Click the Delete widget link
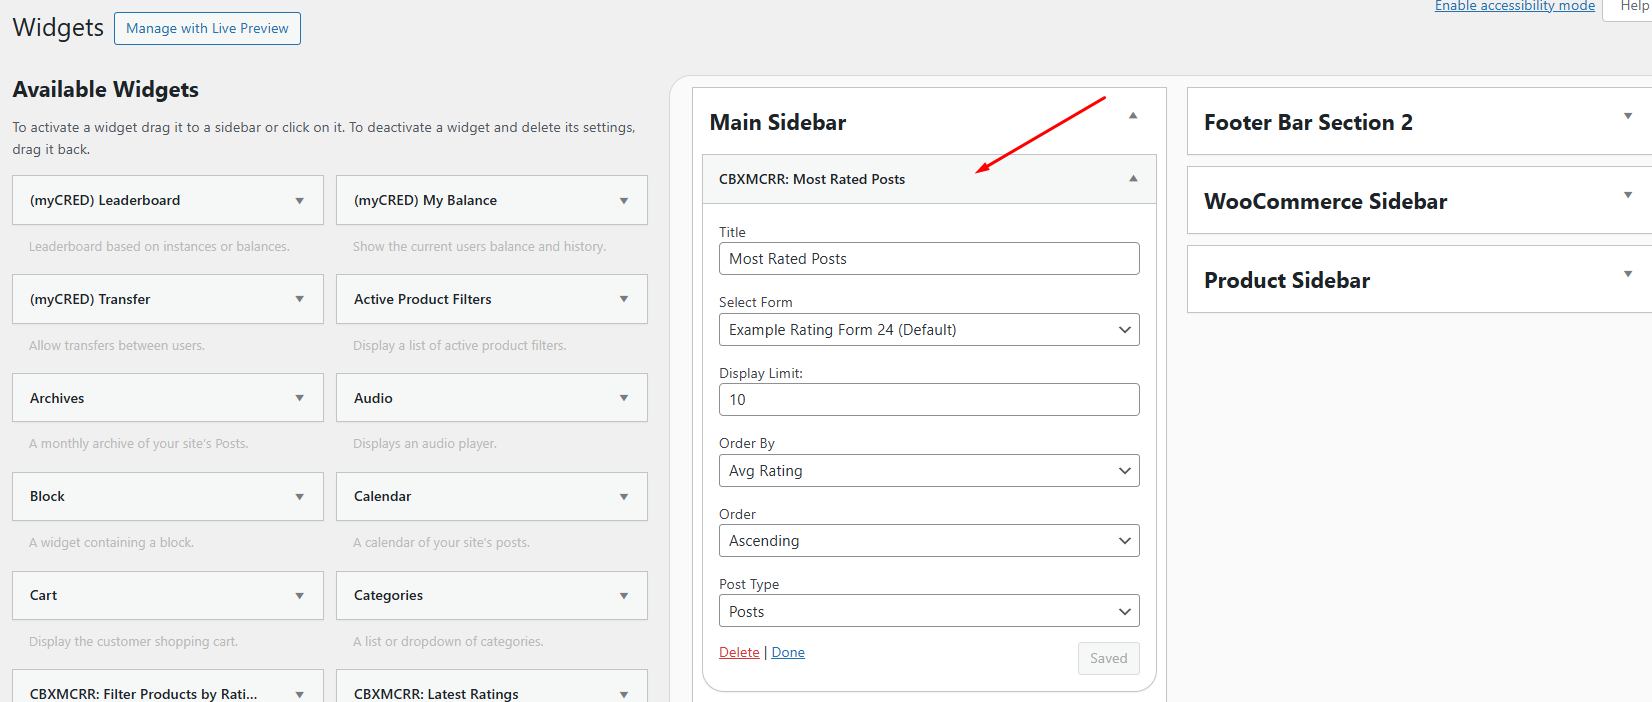Image resolution: width=1652 pixels, height=702 pixels. (x=739, y=653)
